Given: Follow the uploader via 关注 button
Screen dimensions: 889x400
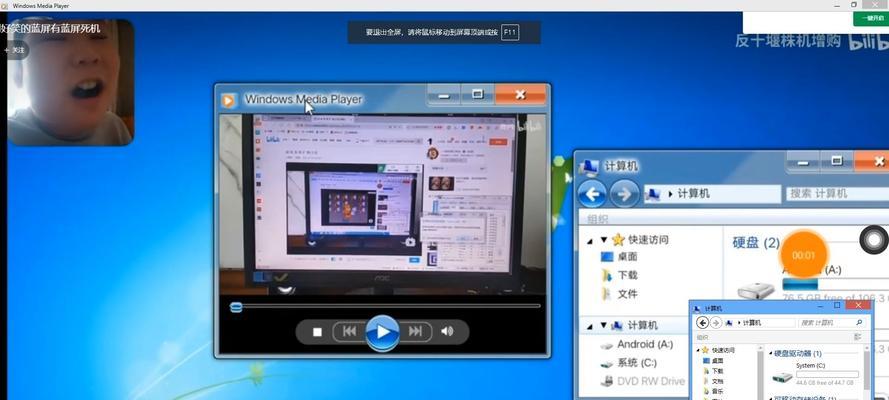Looking at the screenshot, I should (x=15, y=50).
